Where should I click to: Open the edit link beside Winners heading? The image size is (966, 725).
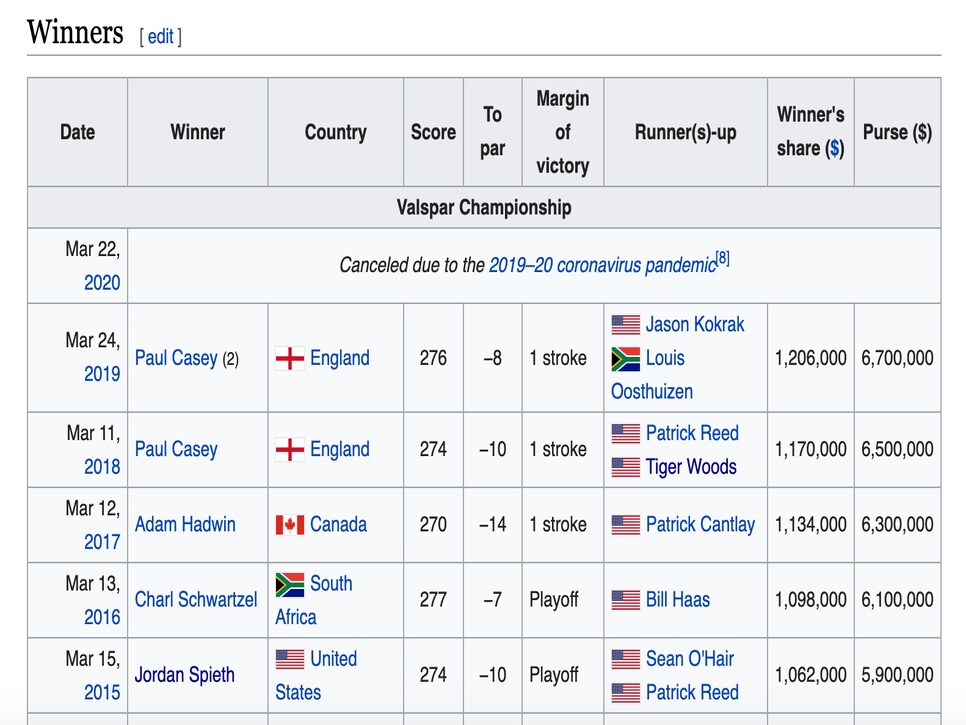click(160, 36)
